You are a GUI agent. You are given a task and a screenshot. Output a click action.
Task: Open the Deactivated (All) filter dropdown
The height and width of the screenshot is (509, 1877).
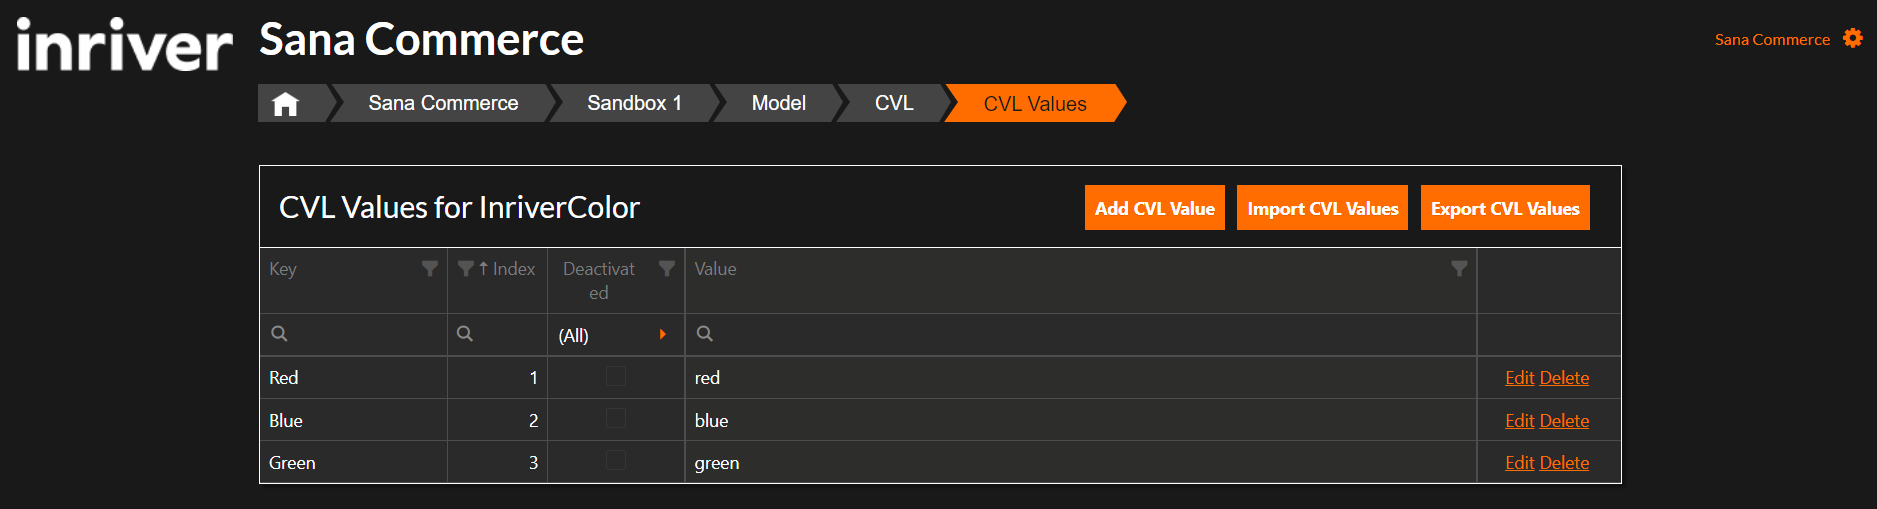[x=615, y=335]
